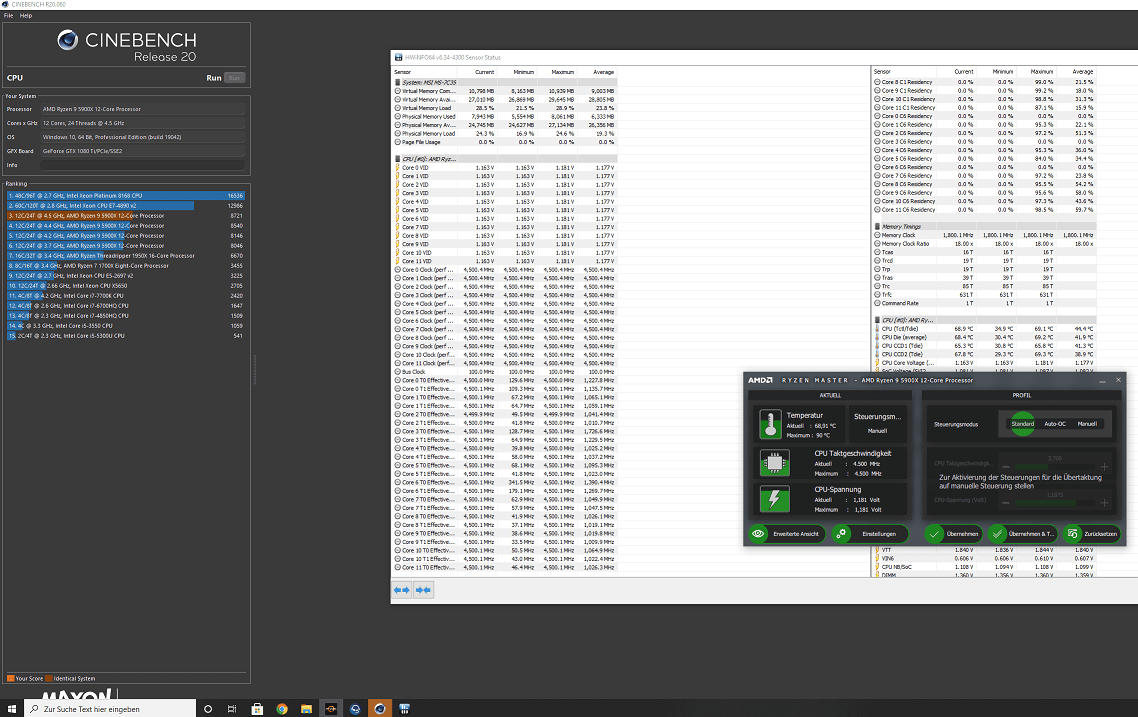Open File Explorer from taskbar
The width and height of the screenshot is (1138, 717).
[x=306, y=709]
